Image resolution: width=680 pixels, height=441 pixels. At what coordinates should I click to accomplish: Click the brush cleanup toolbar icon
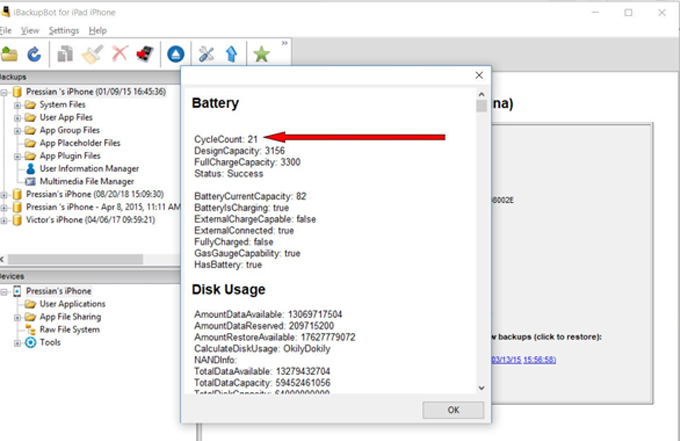tap(92, 54)
